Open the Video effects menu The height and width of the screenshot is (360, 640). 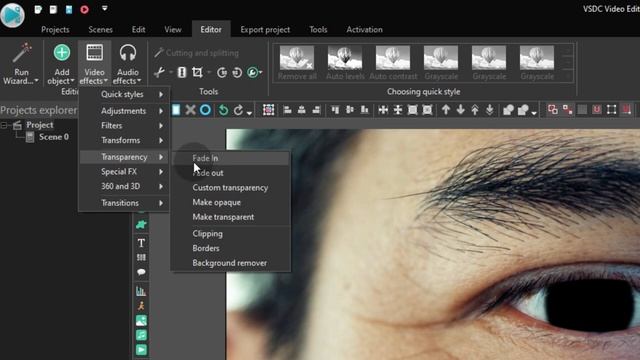[x=94, y=63]
